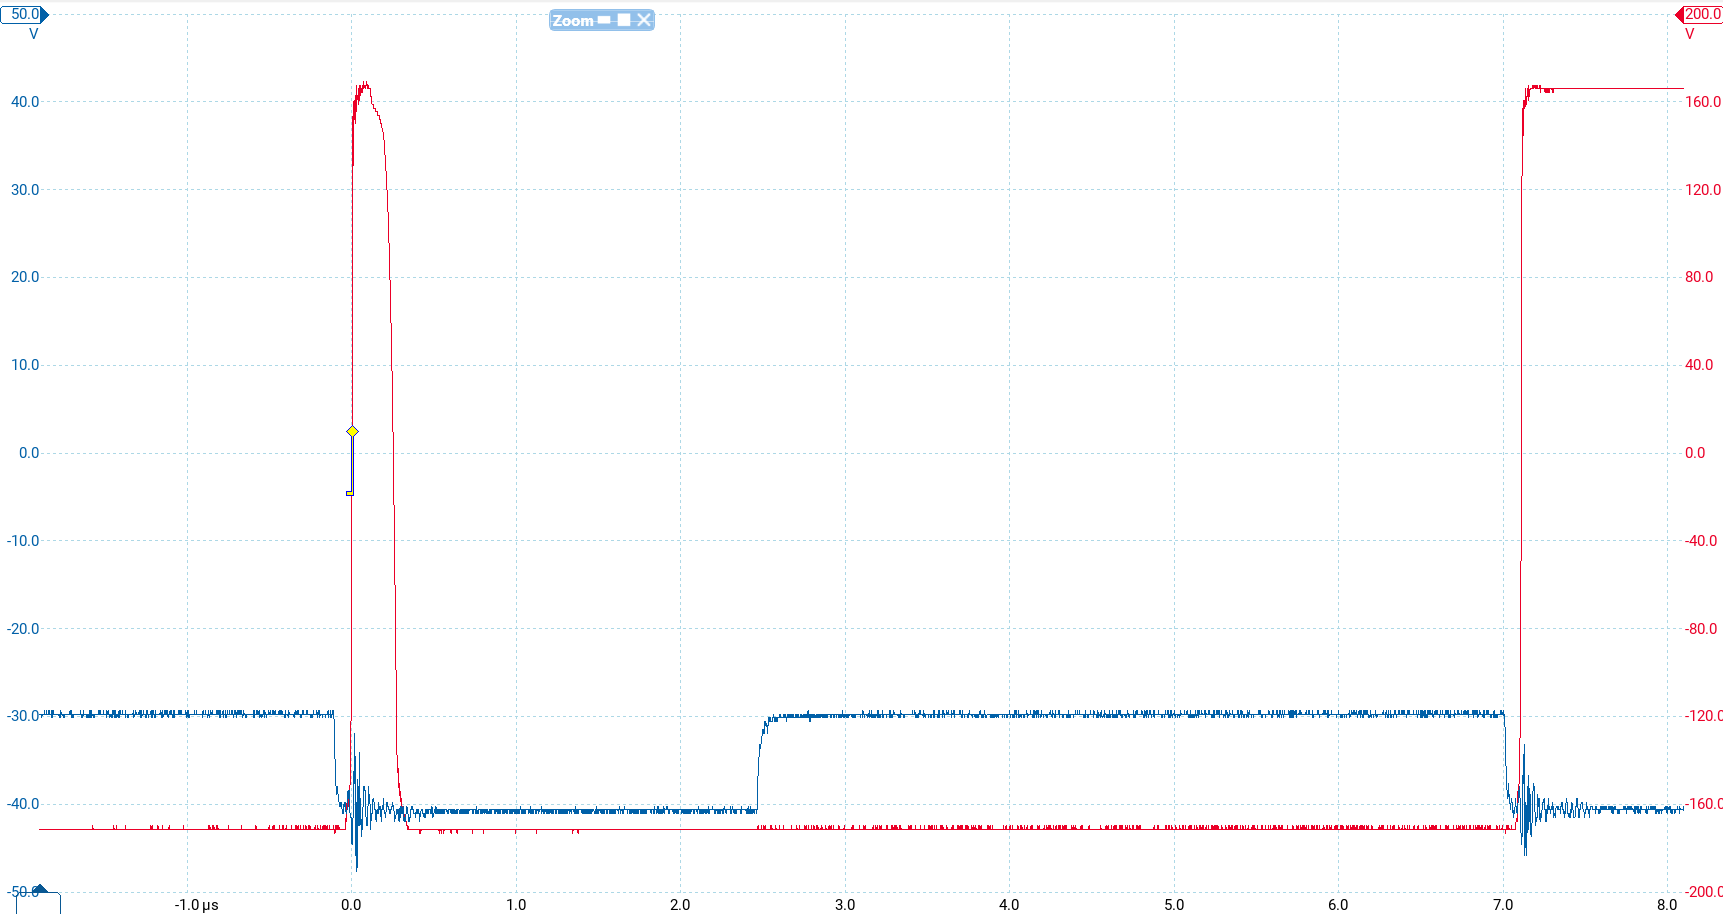Click the 4.0 time axis label
The height and width of the screenshot is (914, 1723).
click(x=1009, y=905)
